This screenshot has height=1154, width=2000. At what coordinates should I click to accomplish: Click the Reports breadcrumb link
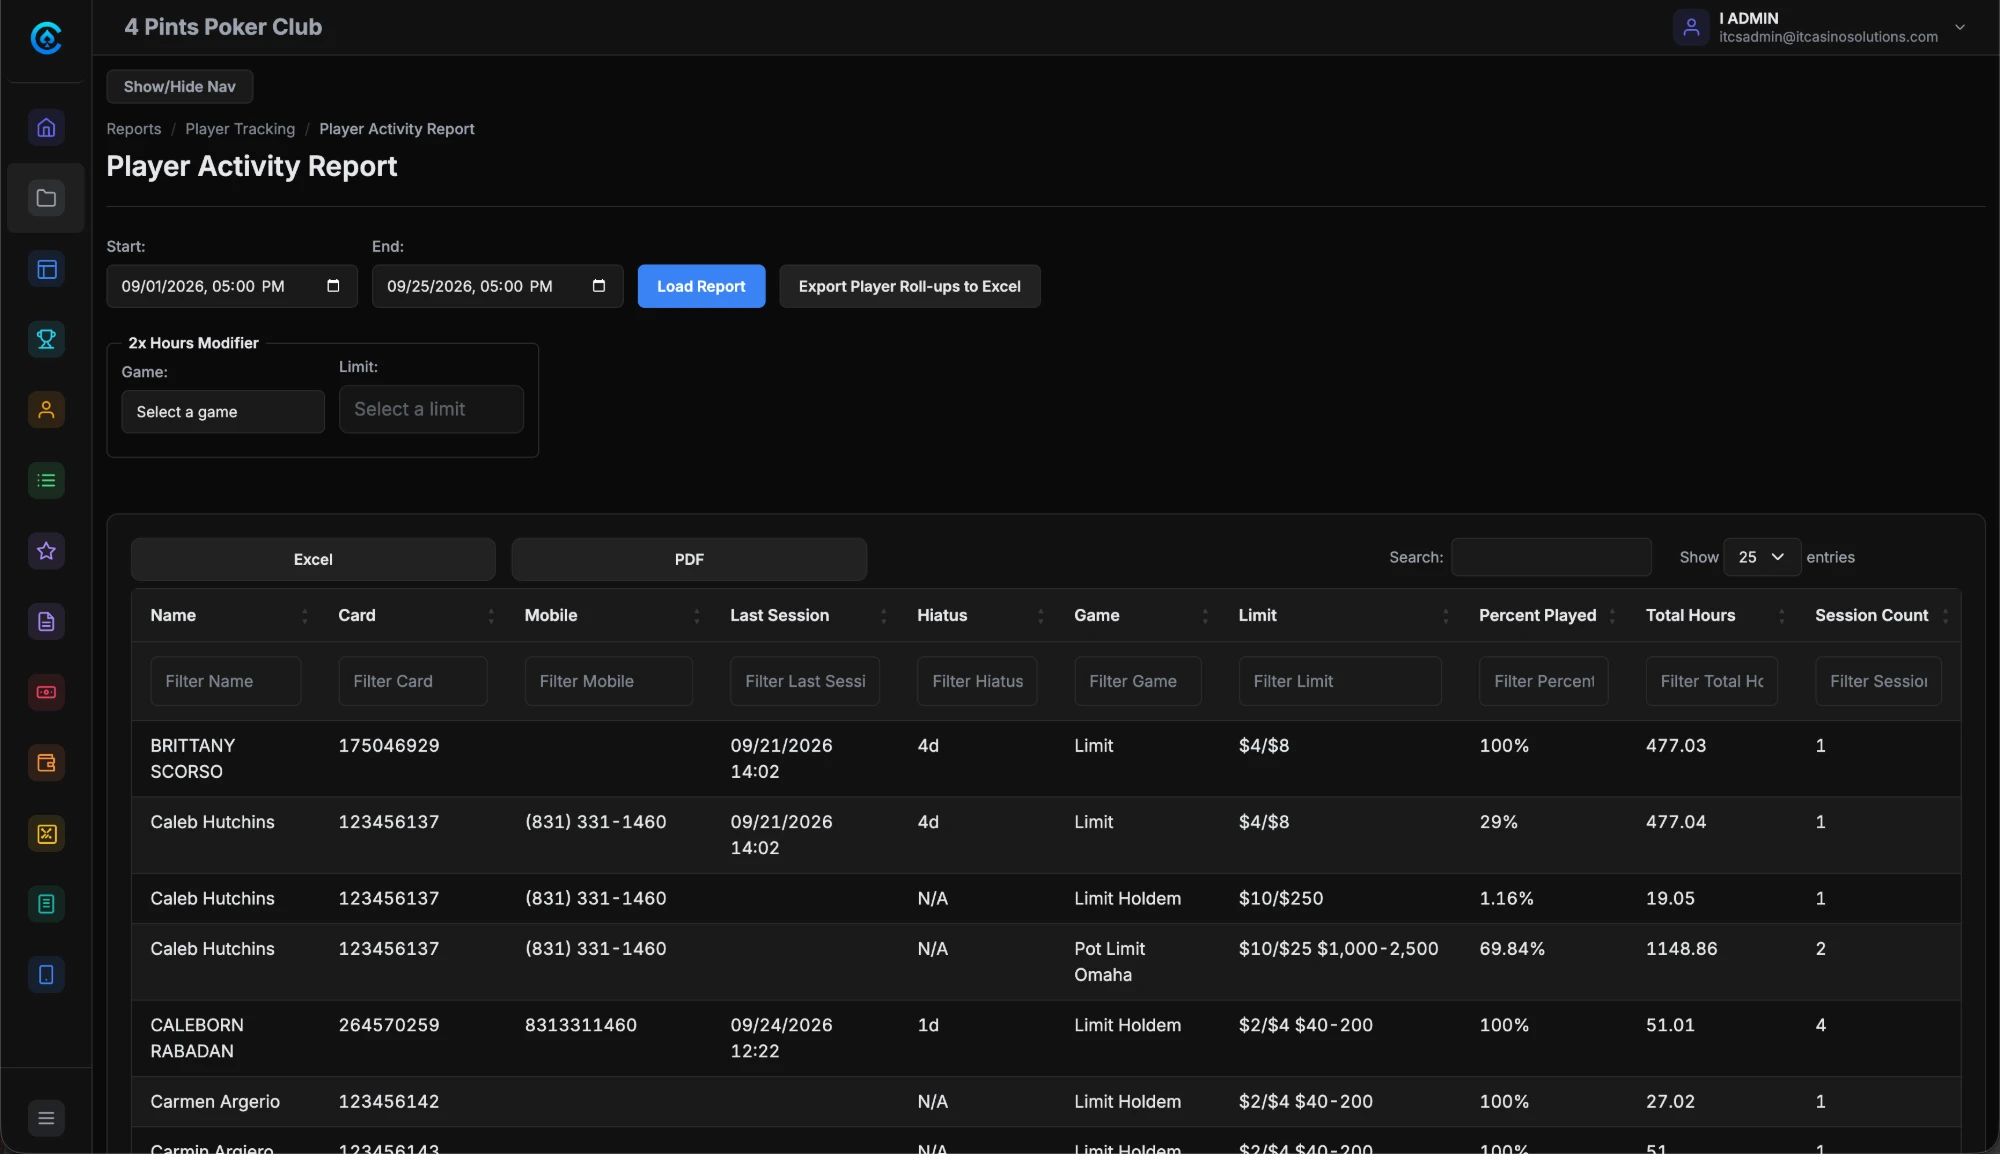134,129
